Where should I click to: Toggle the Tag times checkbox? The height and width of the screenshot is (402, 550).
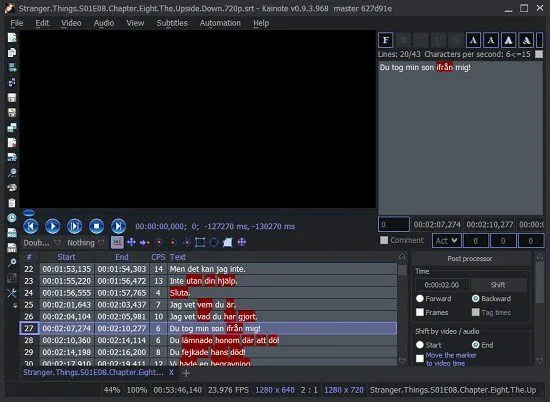point(476,312)
